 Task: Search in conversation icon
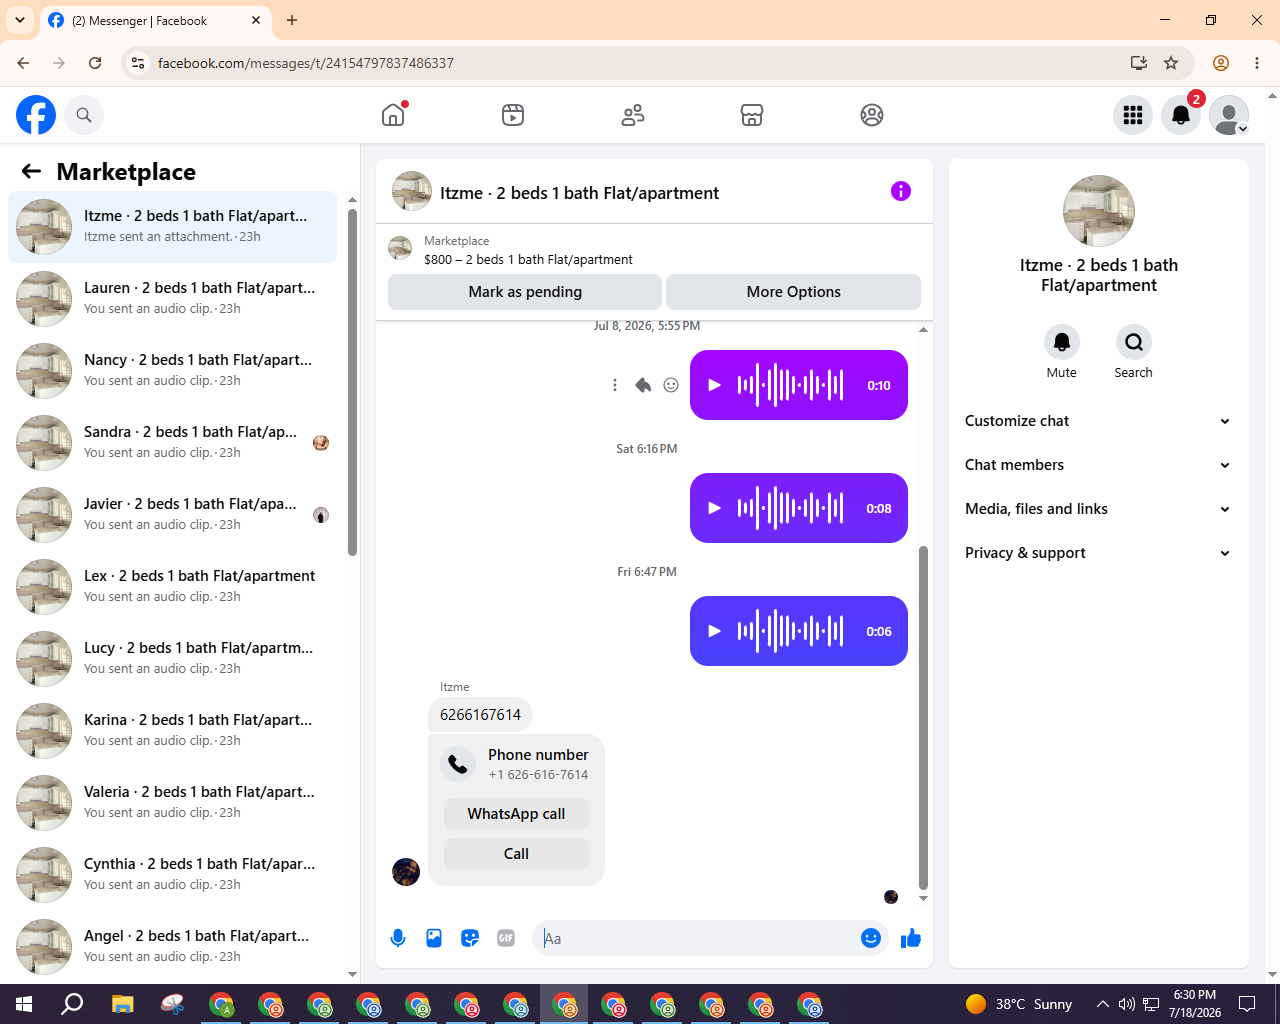click(1134, 342)
